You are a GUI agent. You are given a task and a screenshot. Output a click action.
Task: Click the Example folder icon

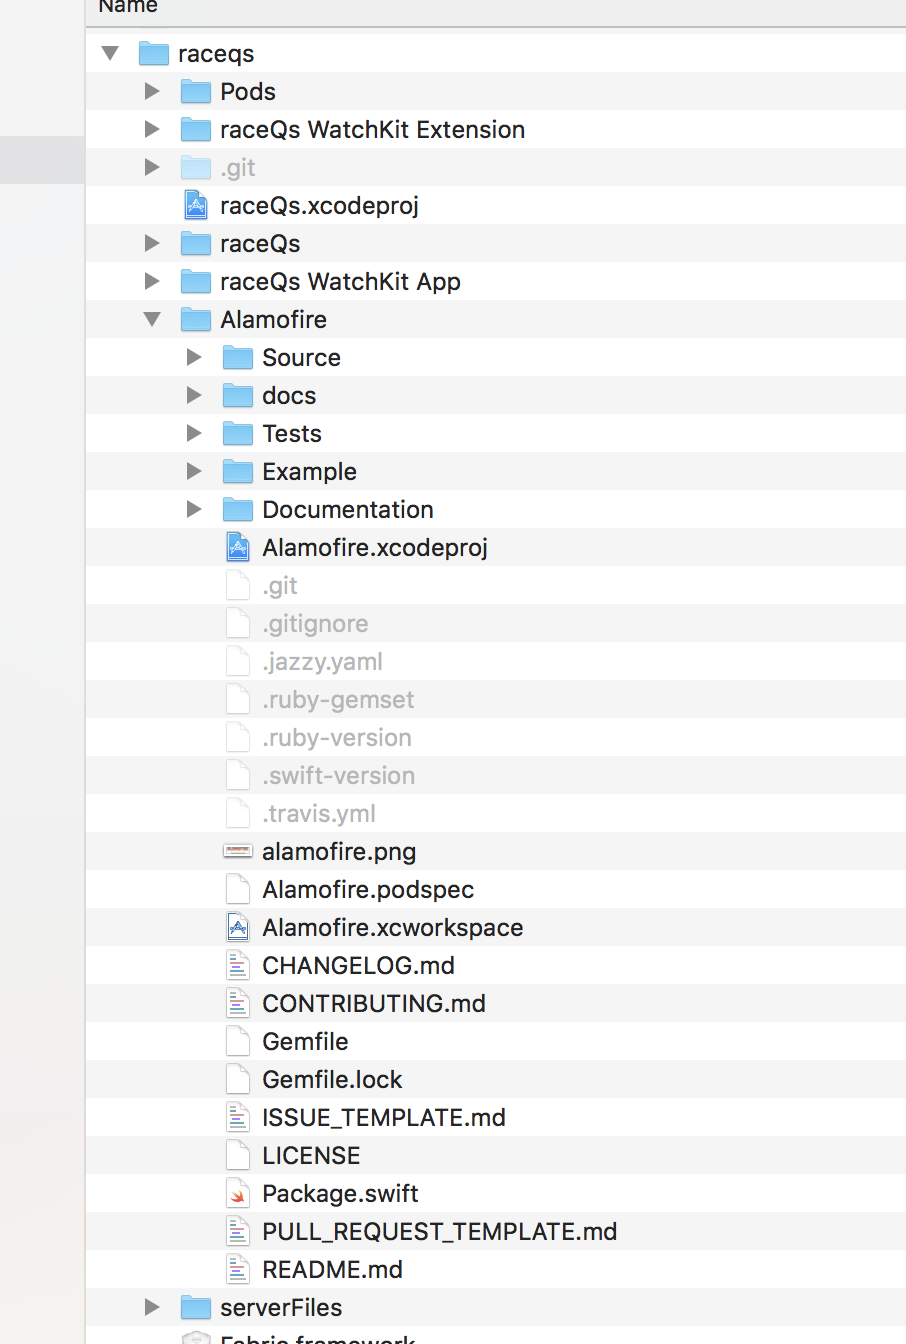237,471
